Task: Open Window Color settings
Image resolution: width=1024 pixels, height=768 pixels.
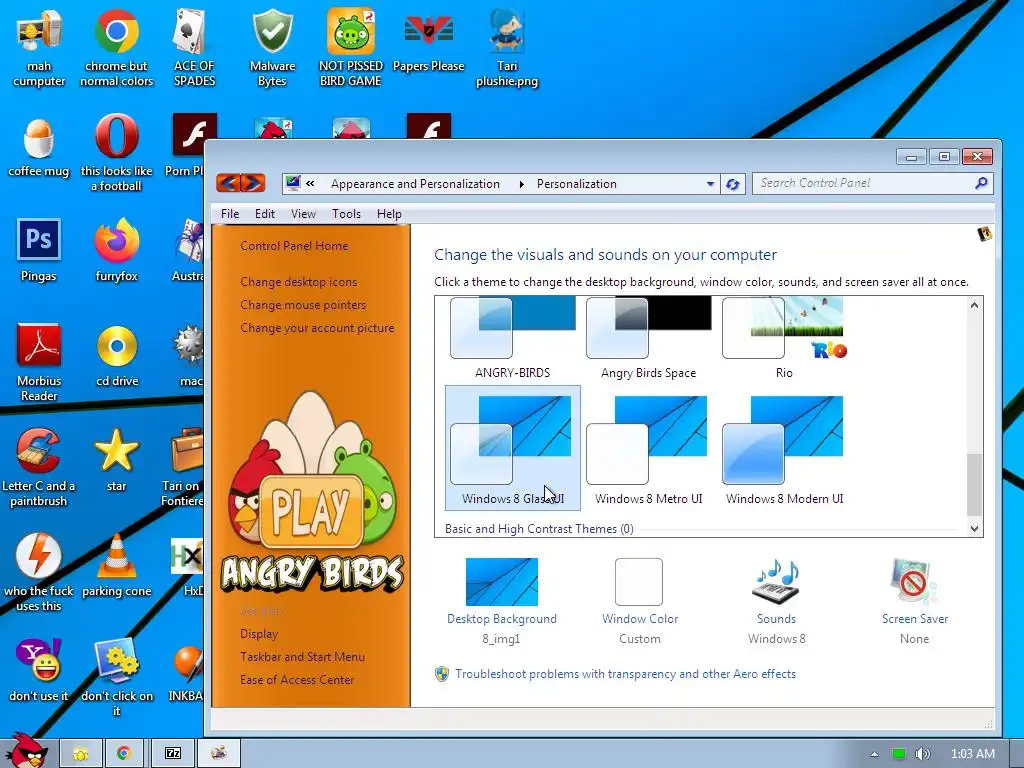Action: point(640,601)
